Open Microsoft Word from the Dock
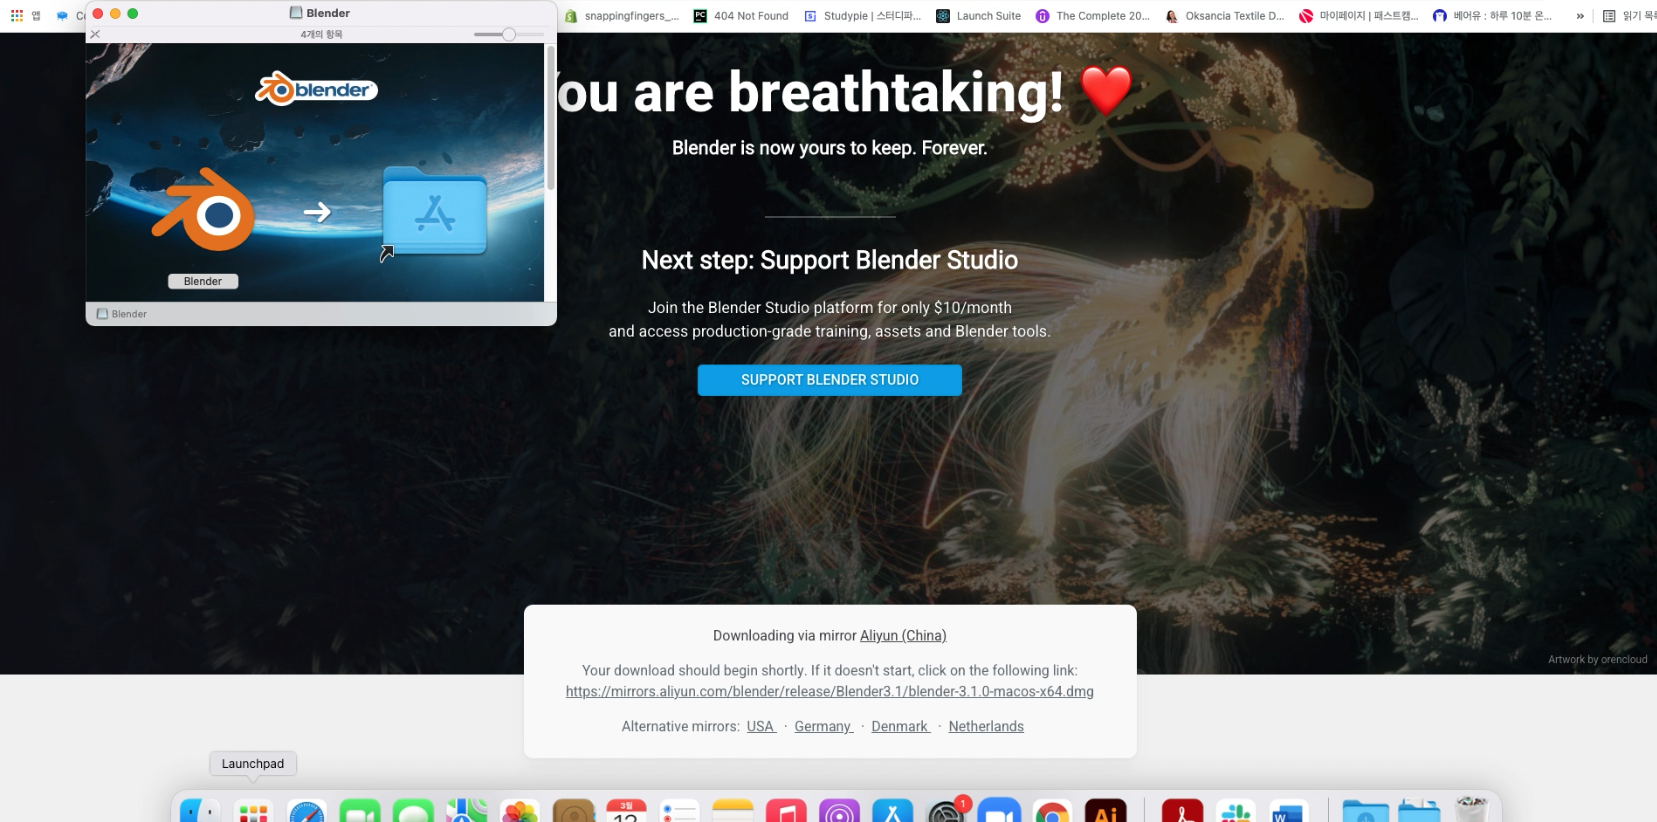 point(1289,810)
